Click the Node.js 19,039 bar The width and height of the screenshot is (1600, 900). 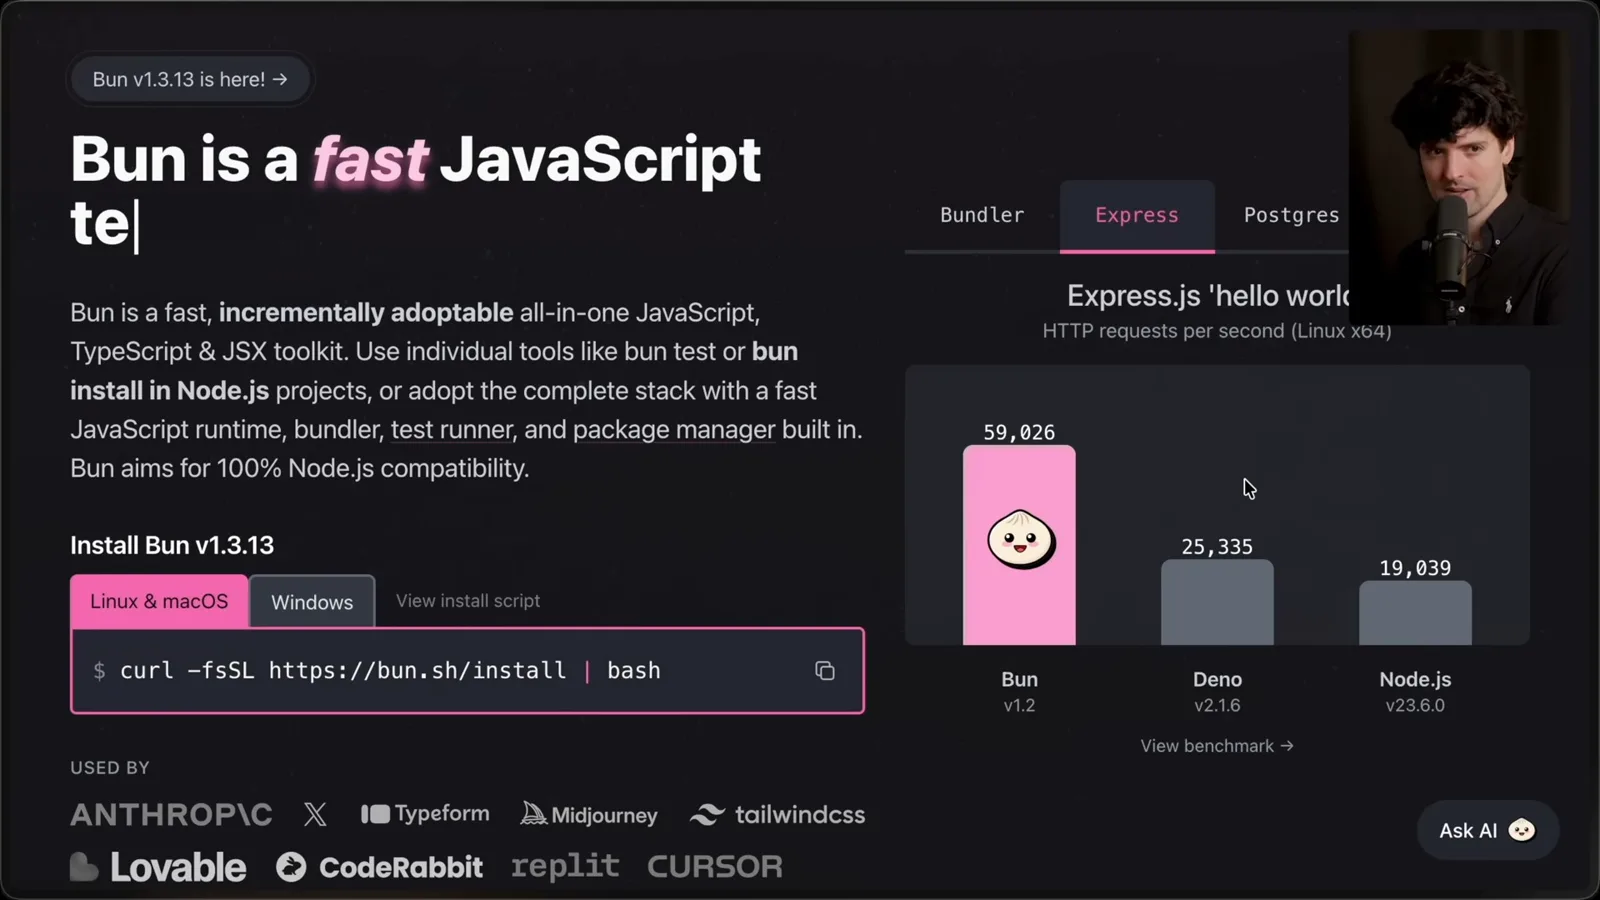coord(1415,613)
